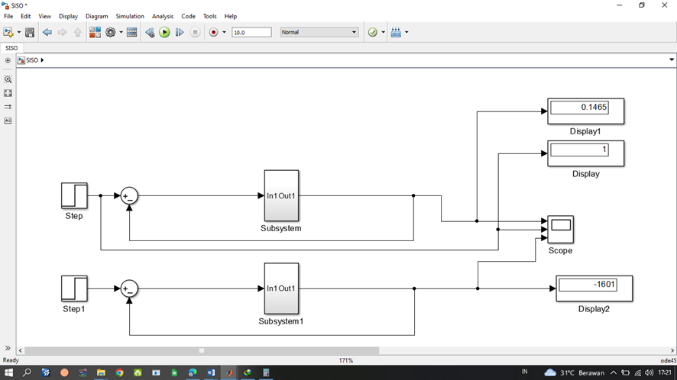
Task: Toggle Sample Time Display palette icon
Action: coord(8,107)
